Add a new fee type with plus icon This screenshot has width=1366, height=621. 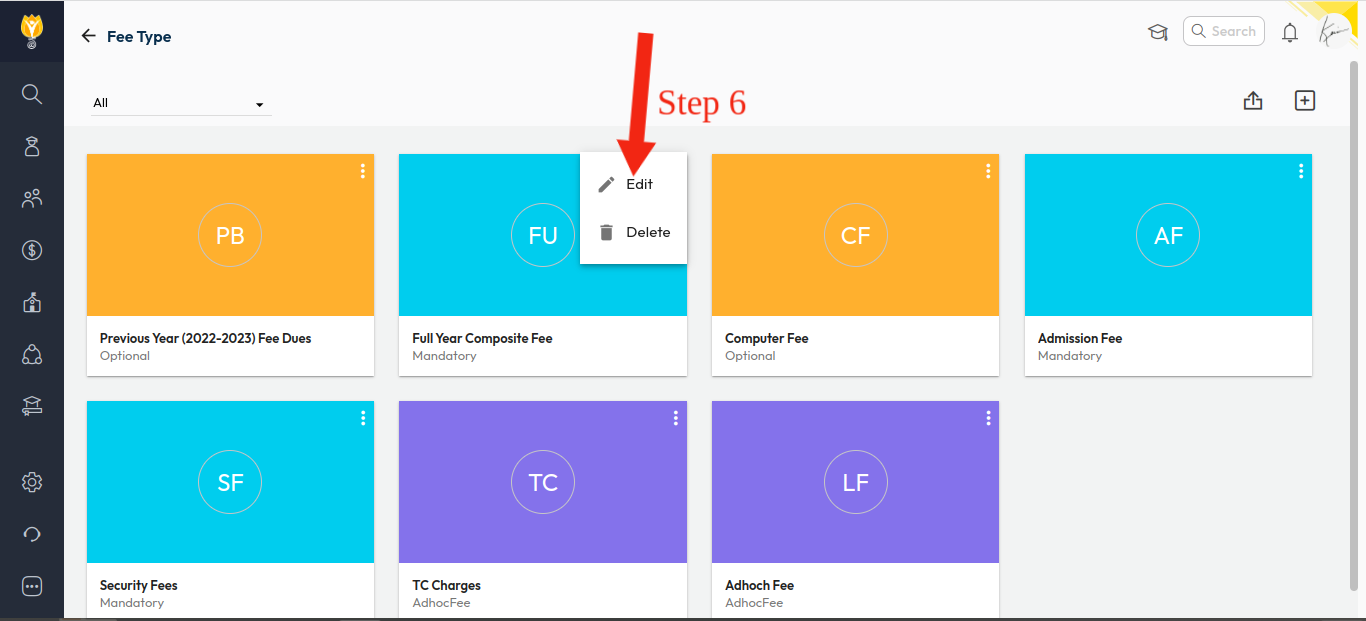1305,101
